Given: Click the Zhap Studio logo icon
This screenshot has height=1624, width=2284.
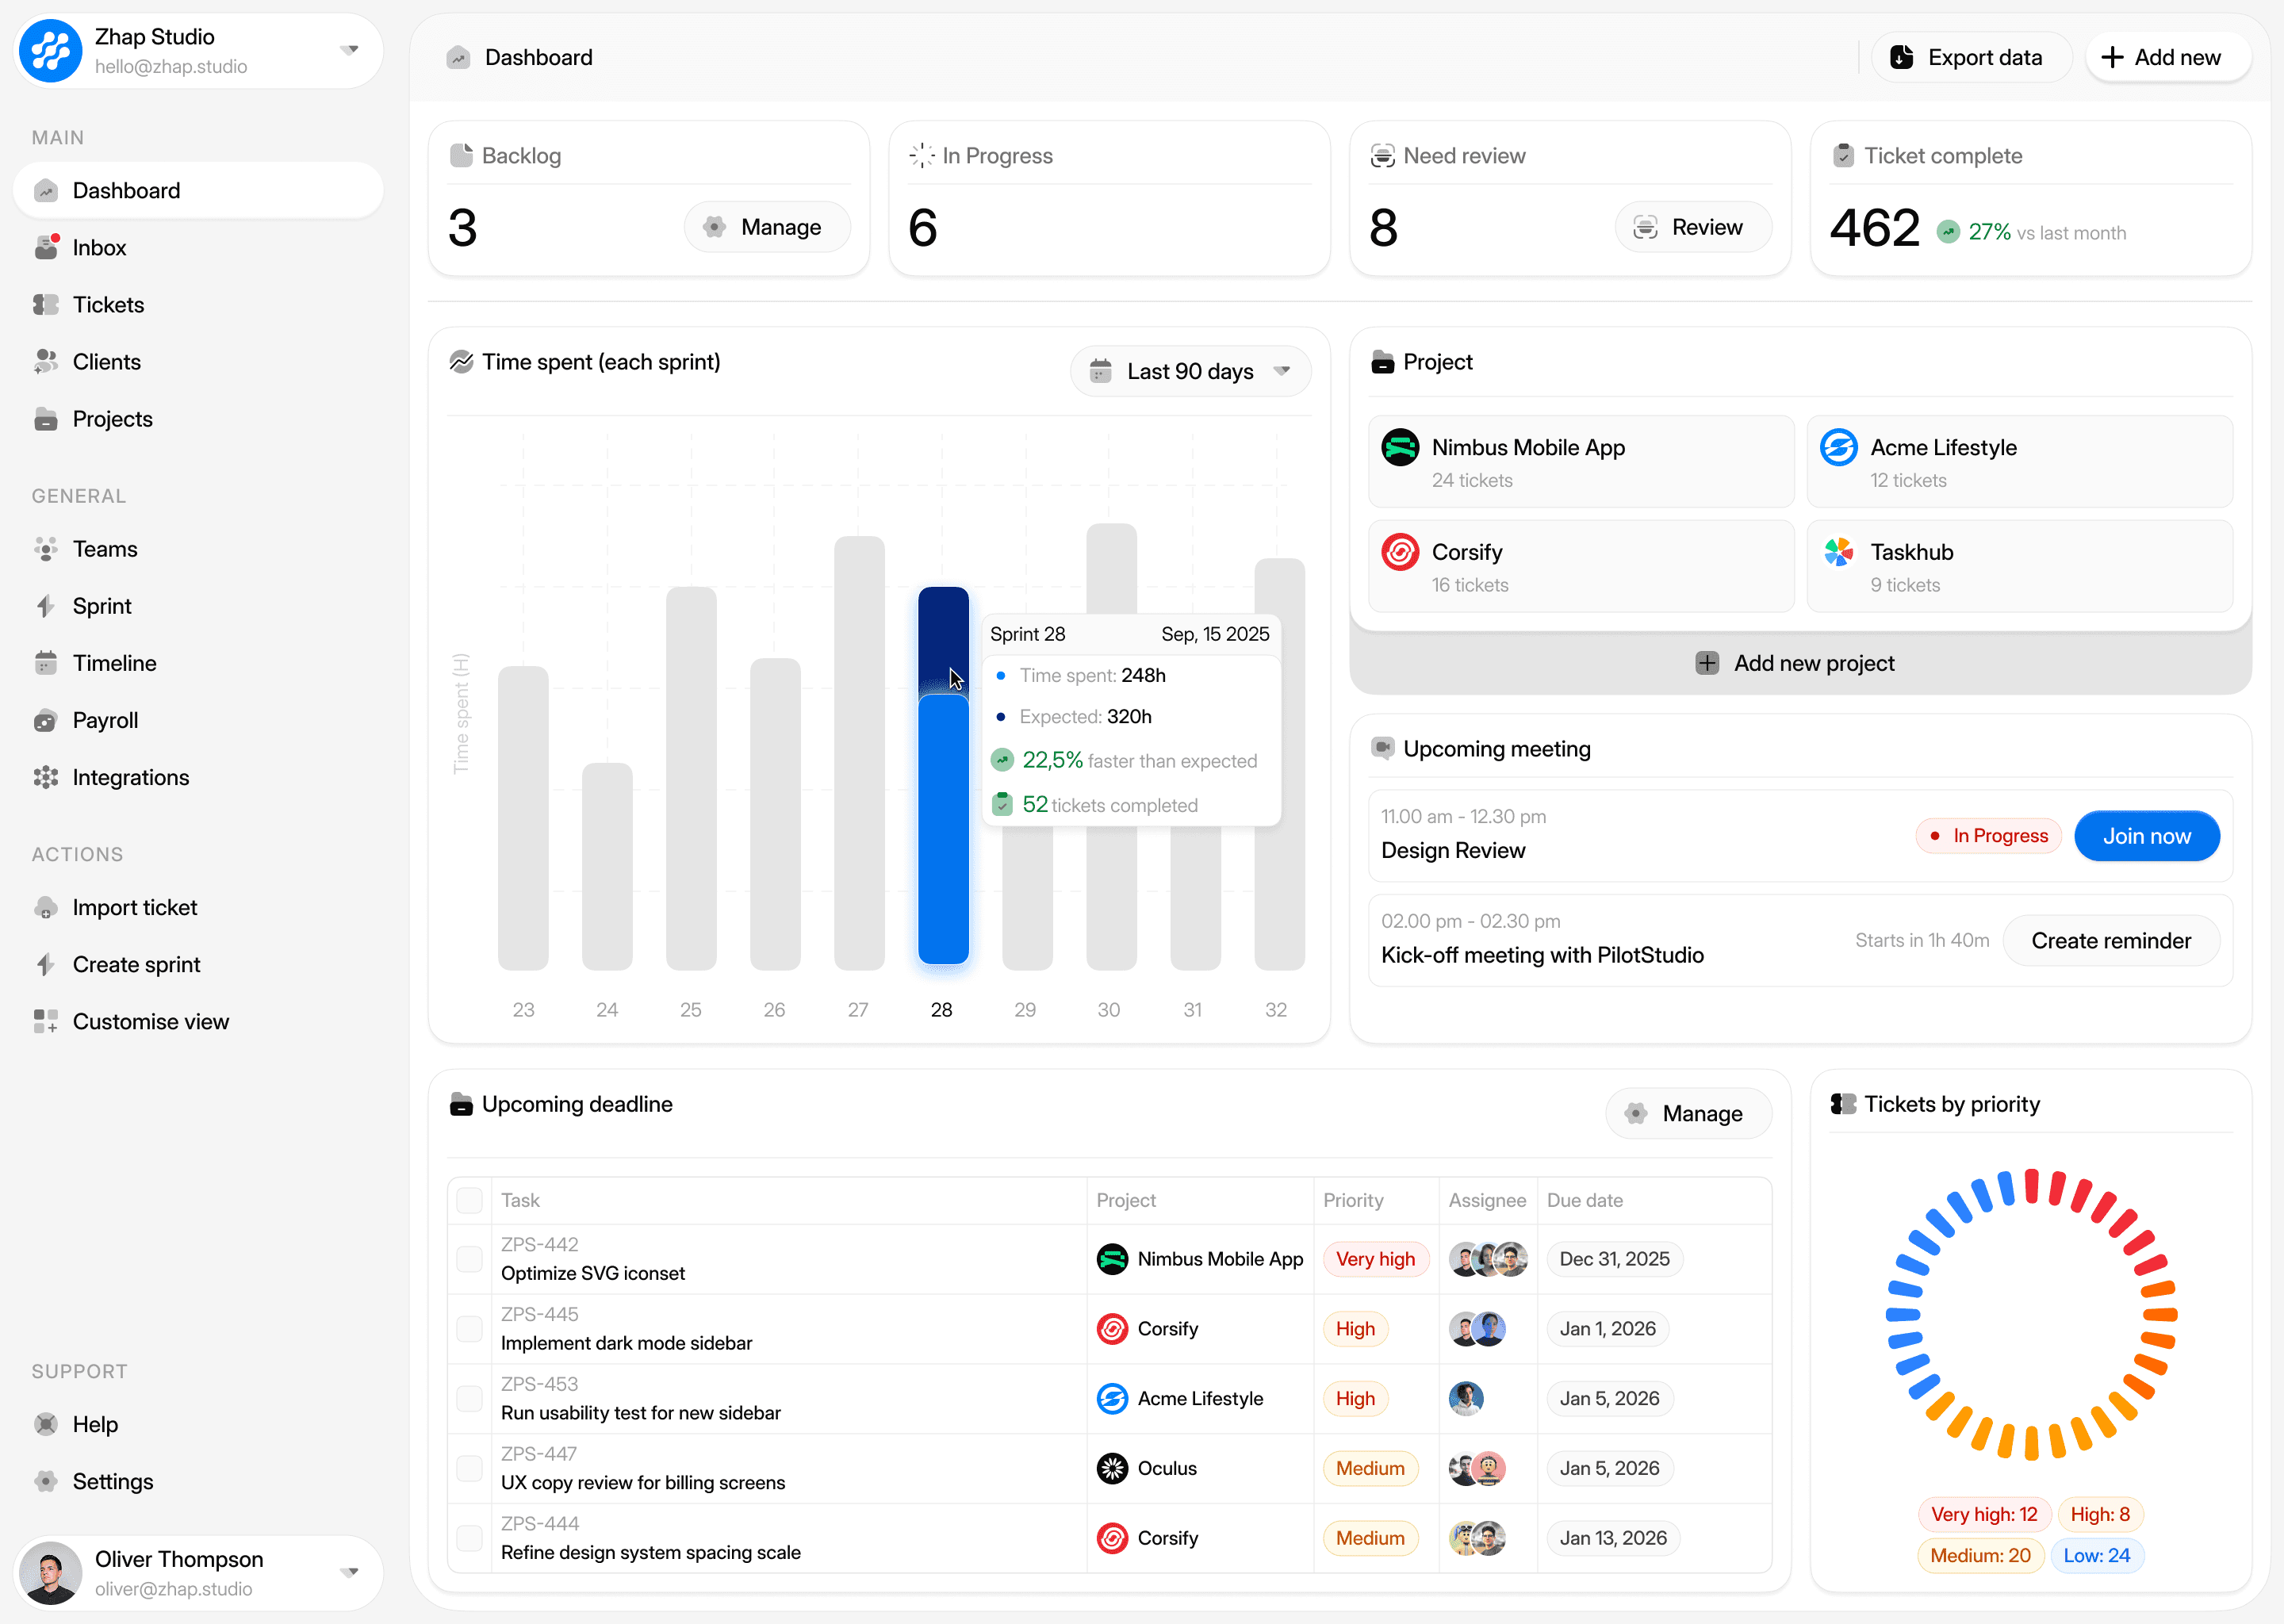Looking at the screenshot, I should (x=50, y=50).
